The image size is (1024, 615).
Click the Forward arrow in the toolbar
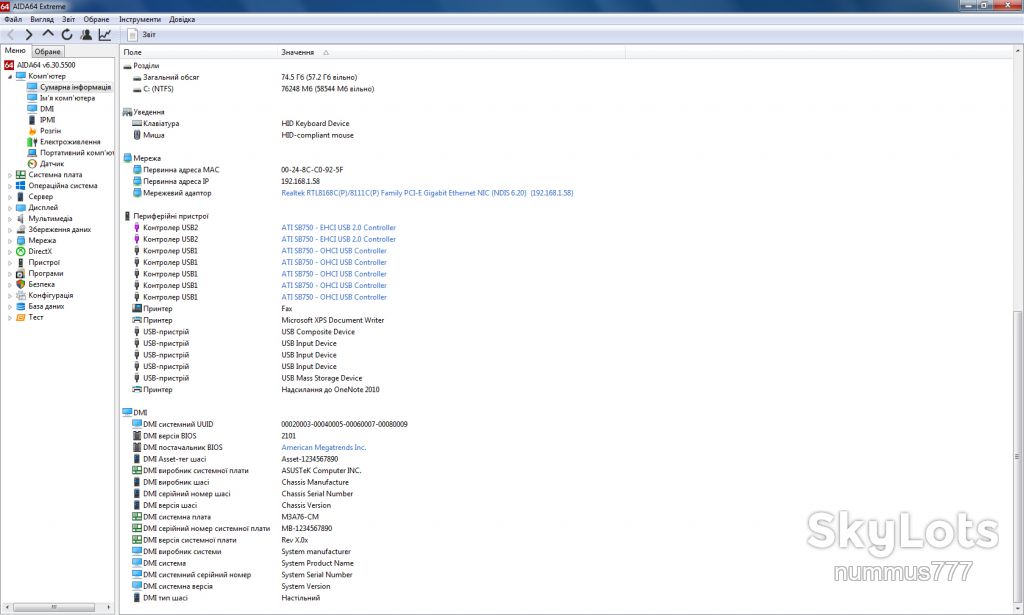click(29, 35)
